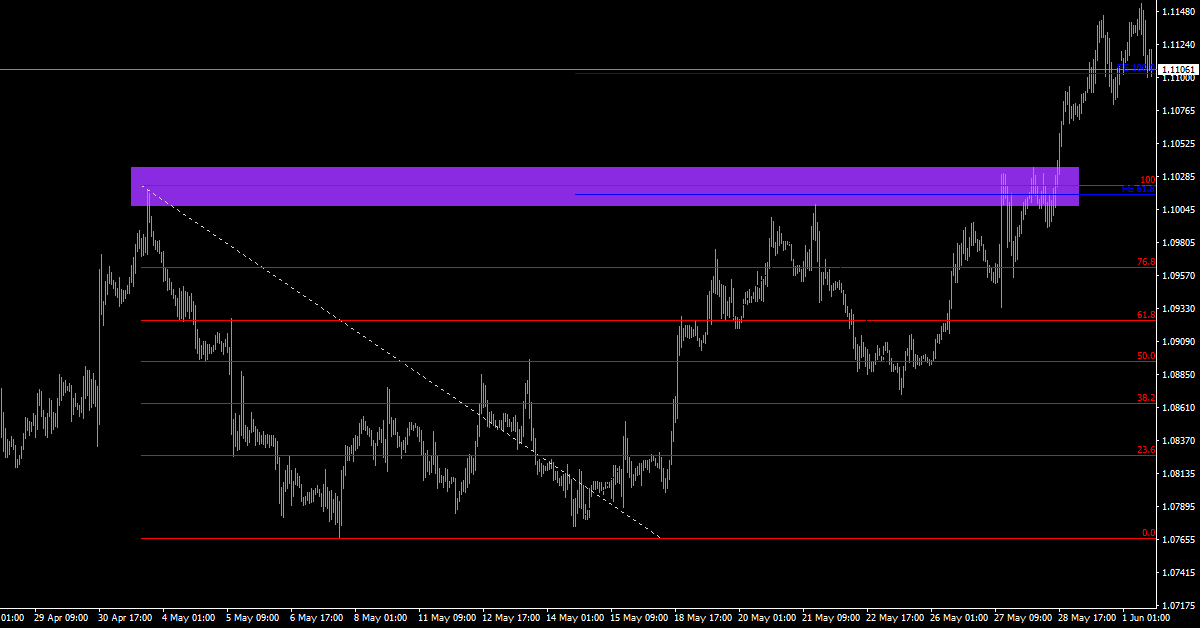Screen dimensions: 1200x628
Task: Click the blue FE 100.0 expansion label
Action: (1135, 68)
